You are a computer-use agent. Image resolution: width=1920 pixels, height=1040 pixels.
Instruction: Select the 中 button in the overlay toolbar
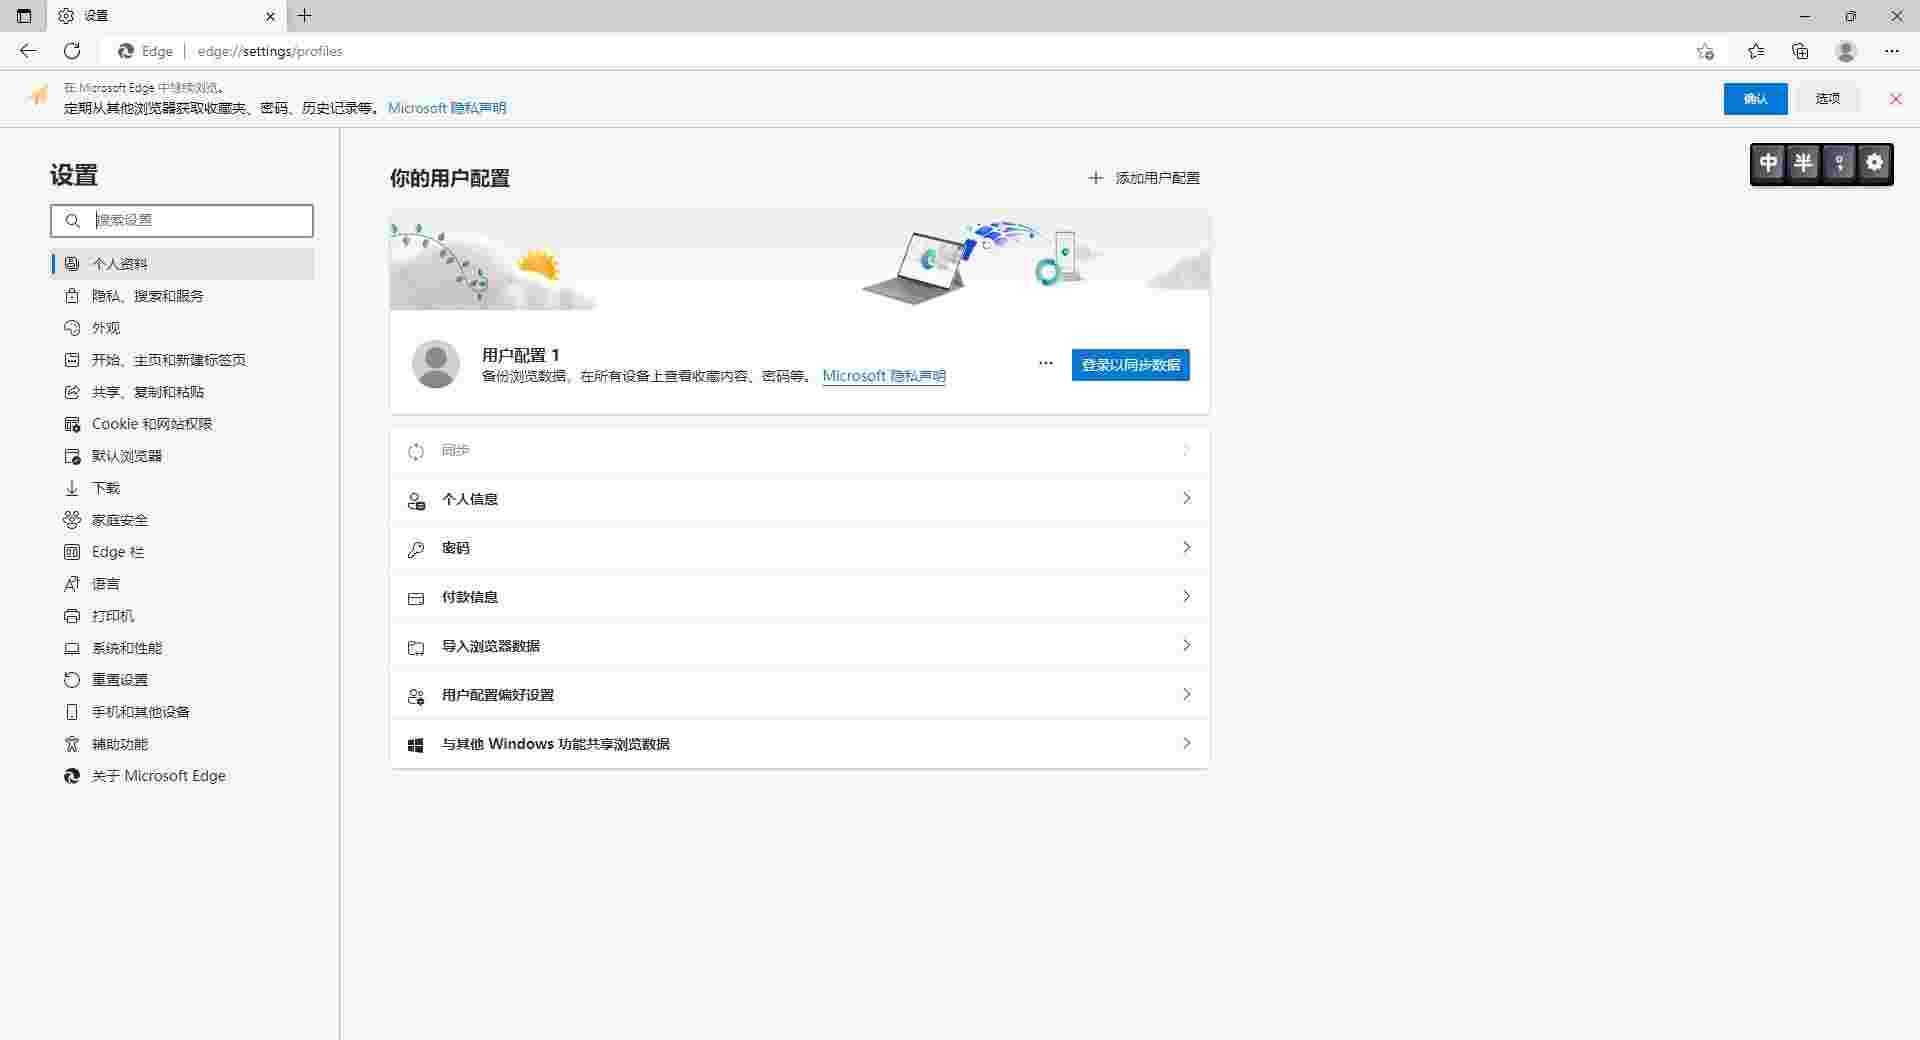[x=1769, y=162]
